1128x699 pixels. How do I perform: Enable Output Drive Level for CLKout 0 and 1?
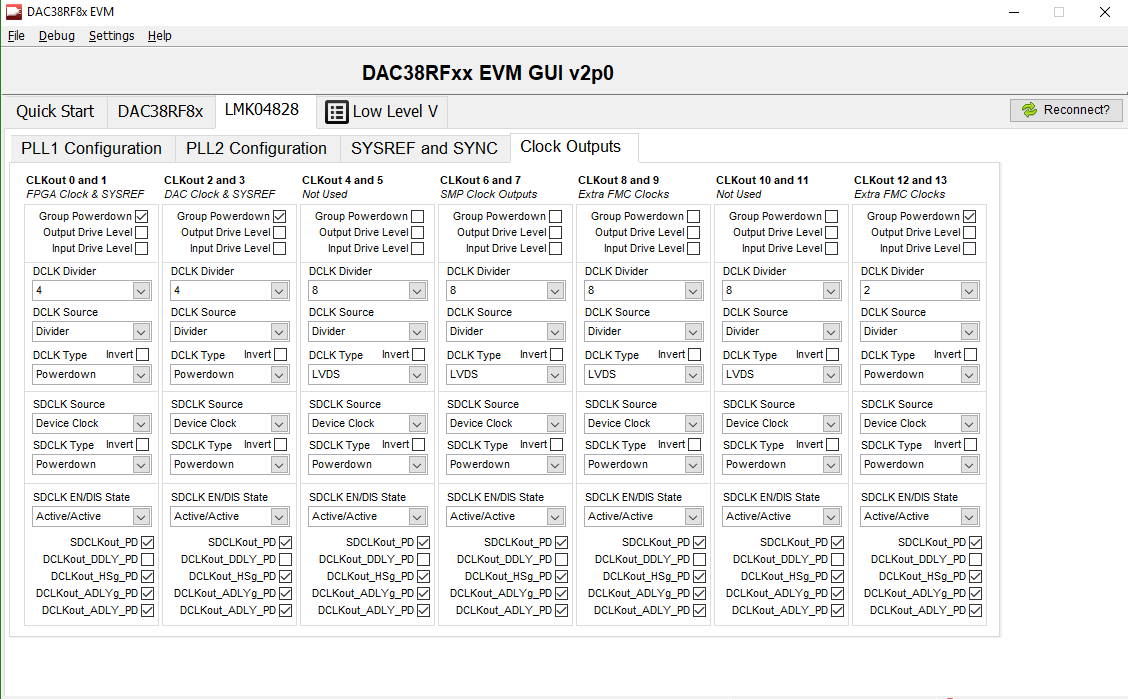coord(142,232)
